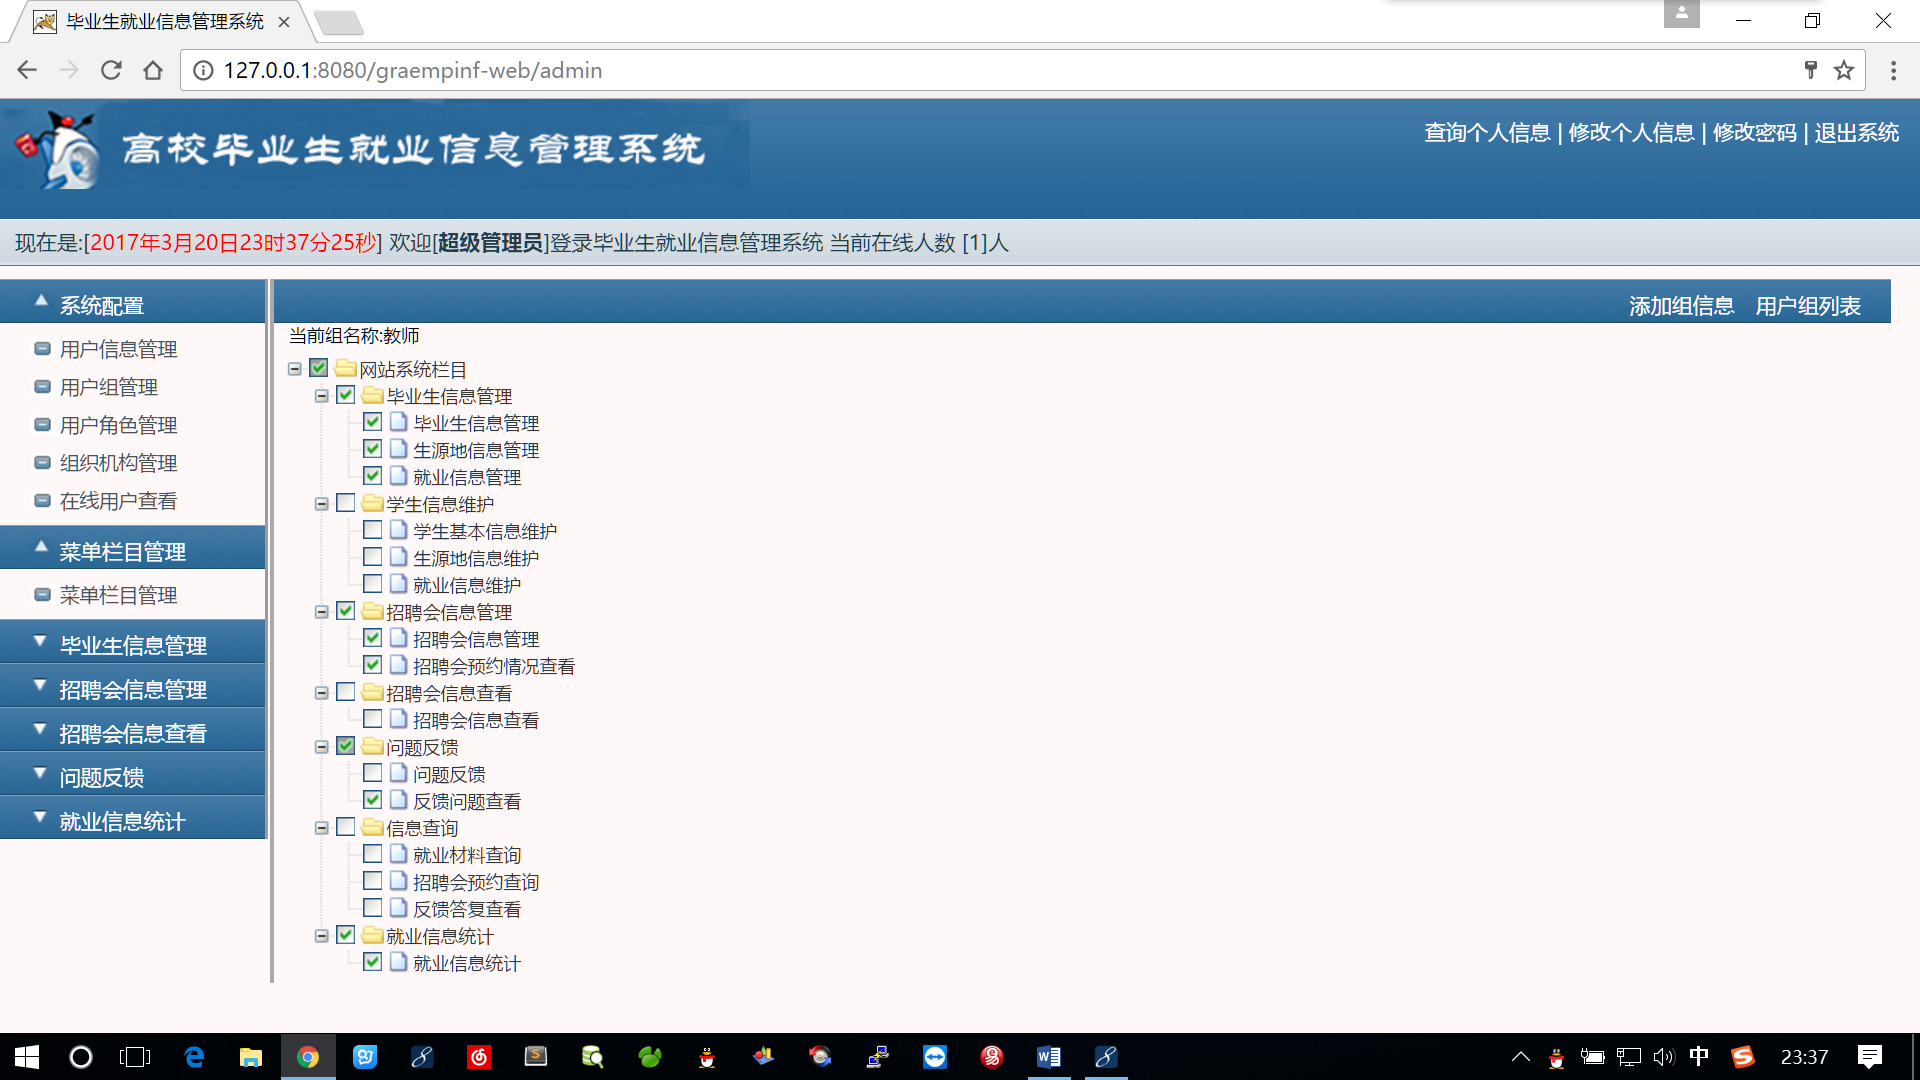
Task: Open 用户组管理 in the sidebar
Action: [x=108, y=387]
